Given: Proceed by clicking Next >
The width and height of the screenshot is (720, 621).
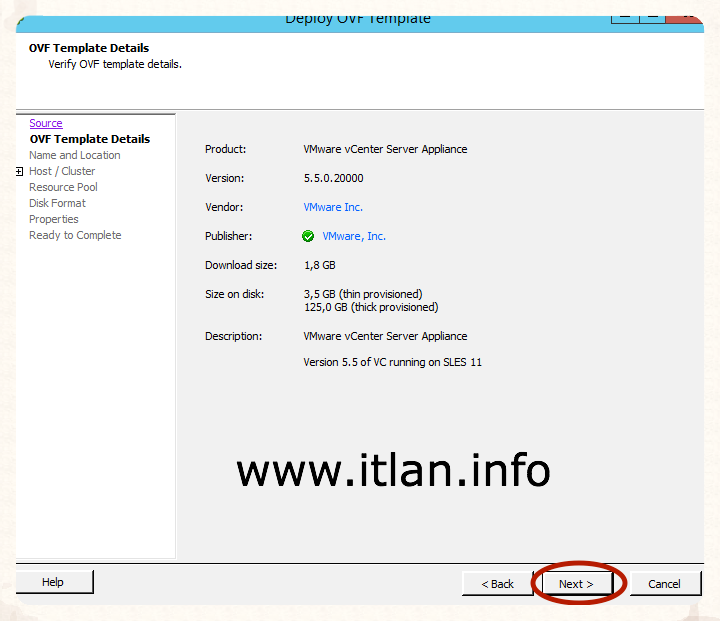Looking at the screenshot, I should point(576,584).
